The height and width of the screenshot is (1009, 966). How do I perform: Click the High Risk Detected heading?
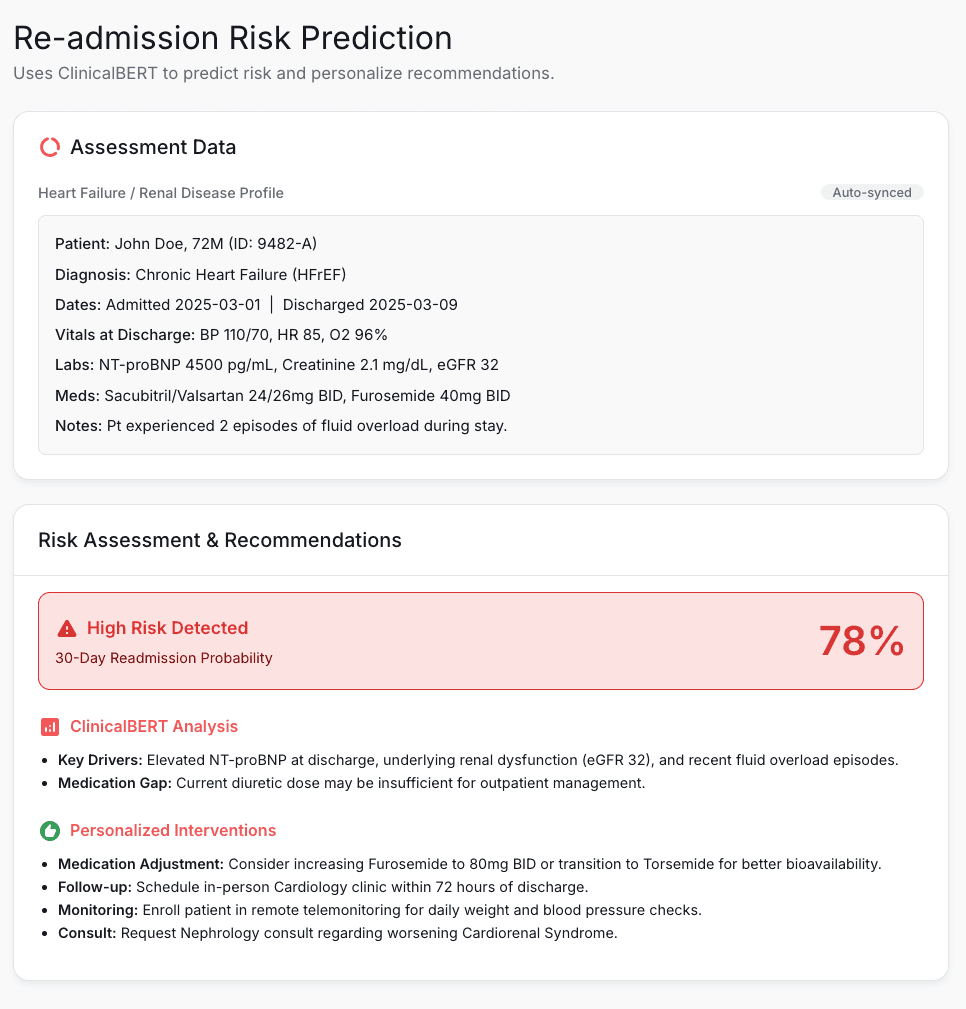[x=167, y=628]
